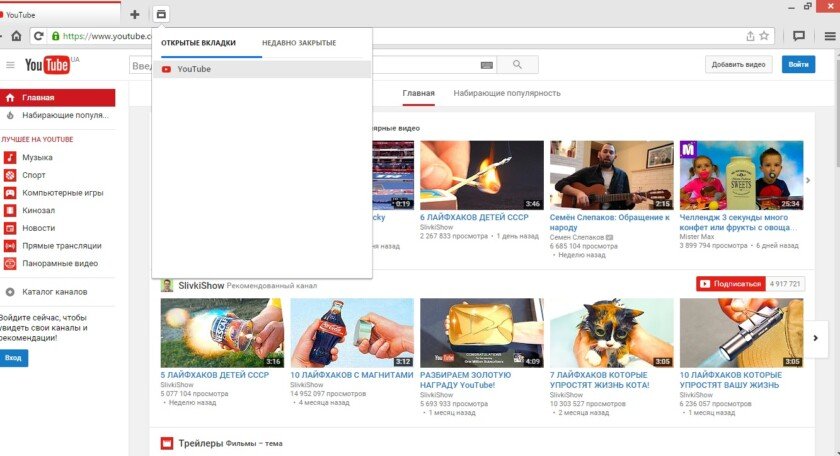Click the Добавить видео button
The width and height of the screenshot is (840, 456).
pos(738,64)
